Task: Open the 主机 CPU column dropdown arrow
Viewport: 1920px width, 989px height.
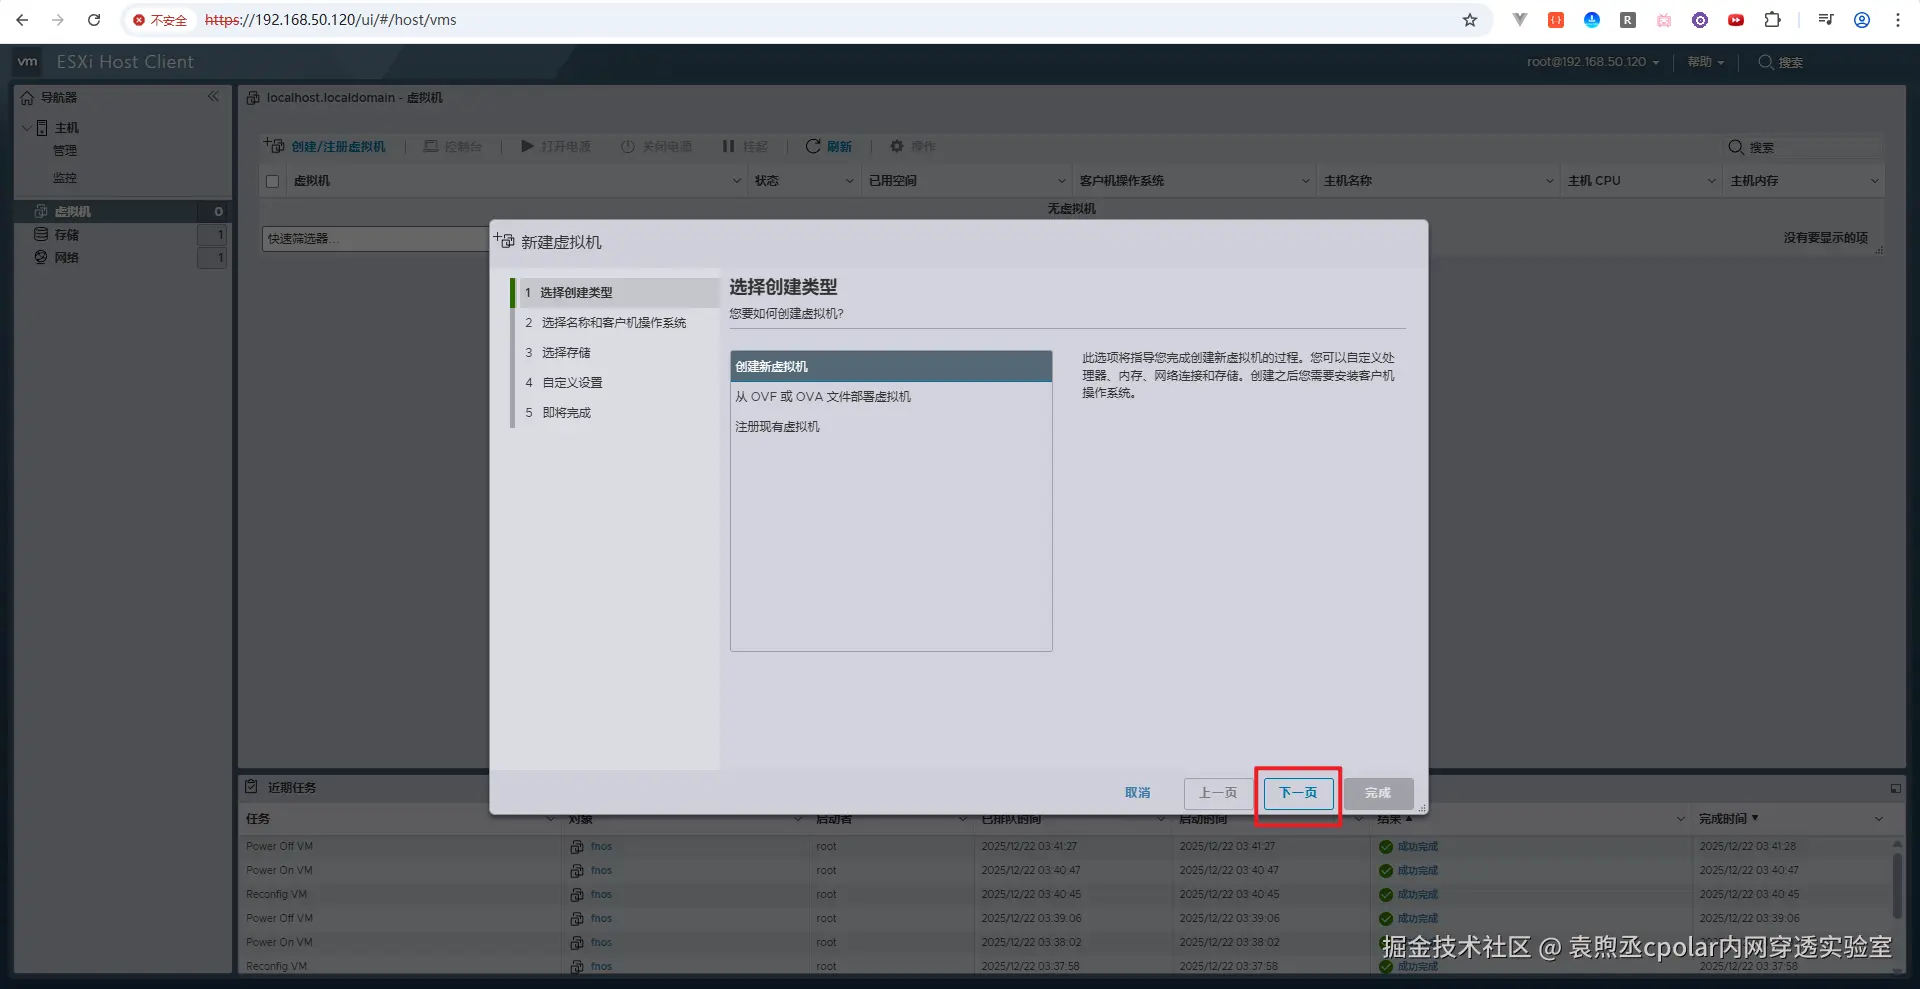Action: pos(1712,181)
